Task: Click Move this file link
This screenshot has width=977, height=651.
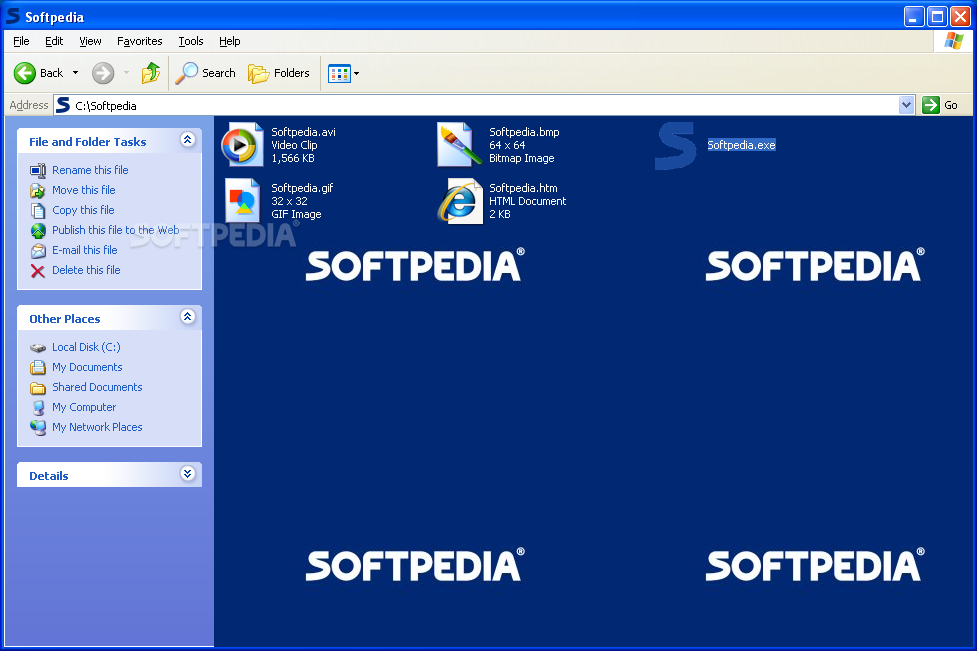Action: (83, 190)
